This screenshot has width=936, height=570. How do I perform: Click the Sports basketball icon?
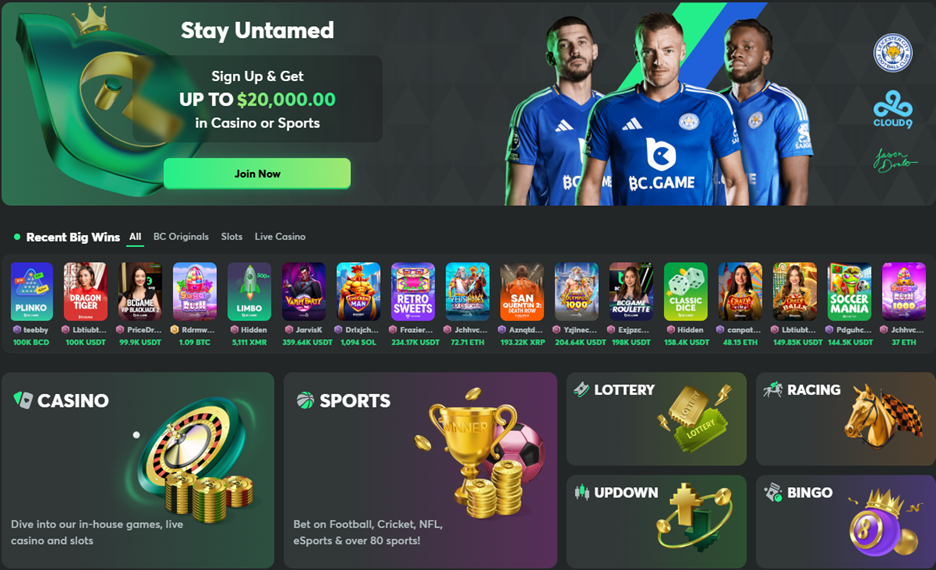(x=305, y=400)
